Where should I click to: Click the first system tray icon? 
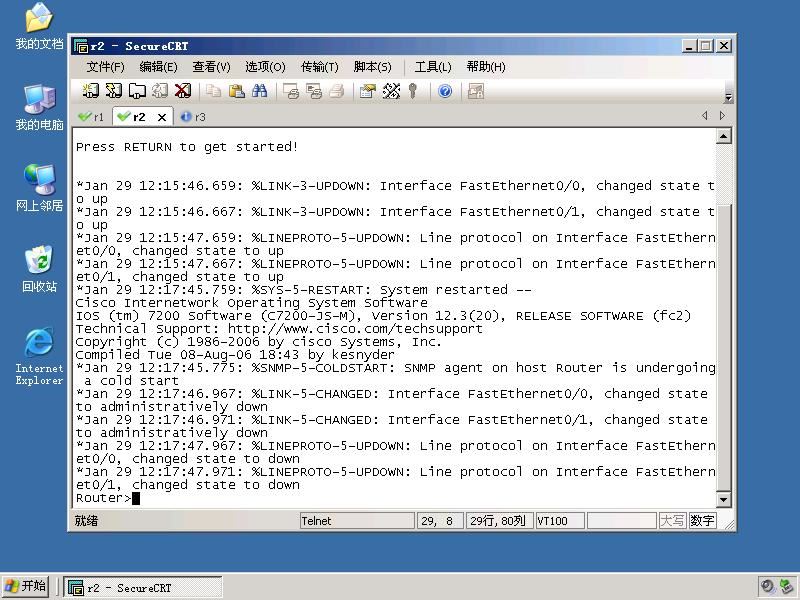click(x=767, y=587)
